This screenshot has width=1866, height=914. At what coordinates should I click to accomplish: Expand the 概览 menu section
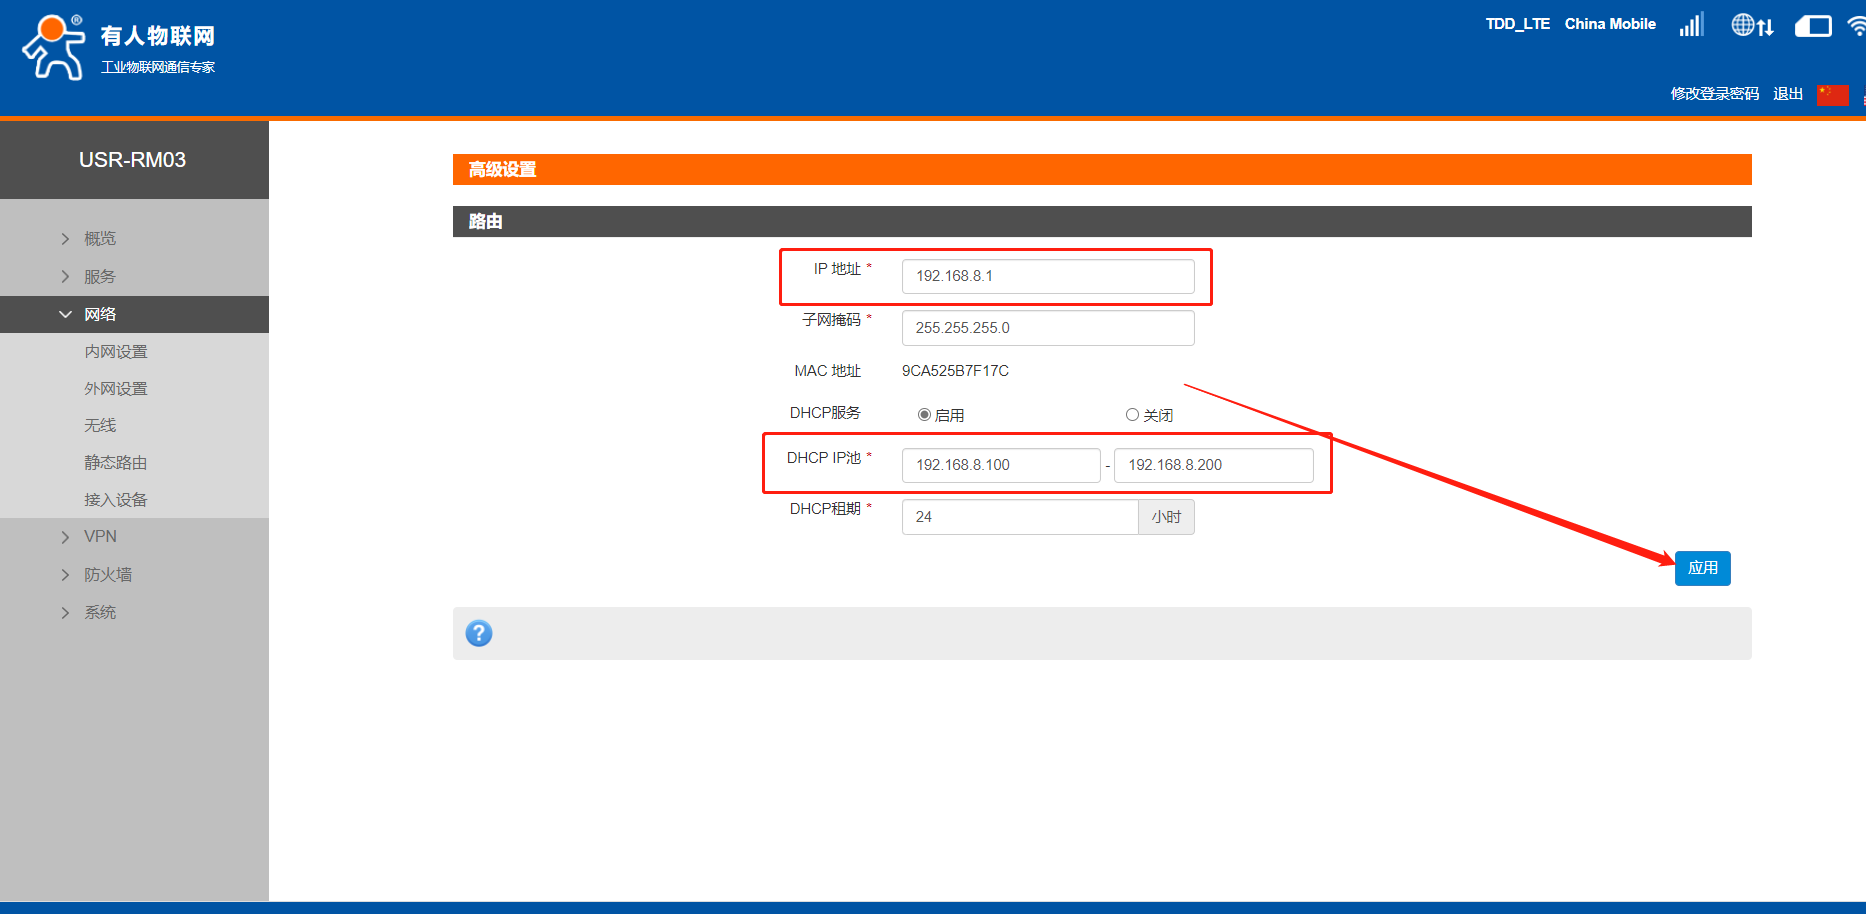pos(100,239)
